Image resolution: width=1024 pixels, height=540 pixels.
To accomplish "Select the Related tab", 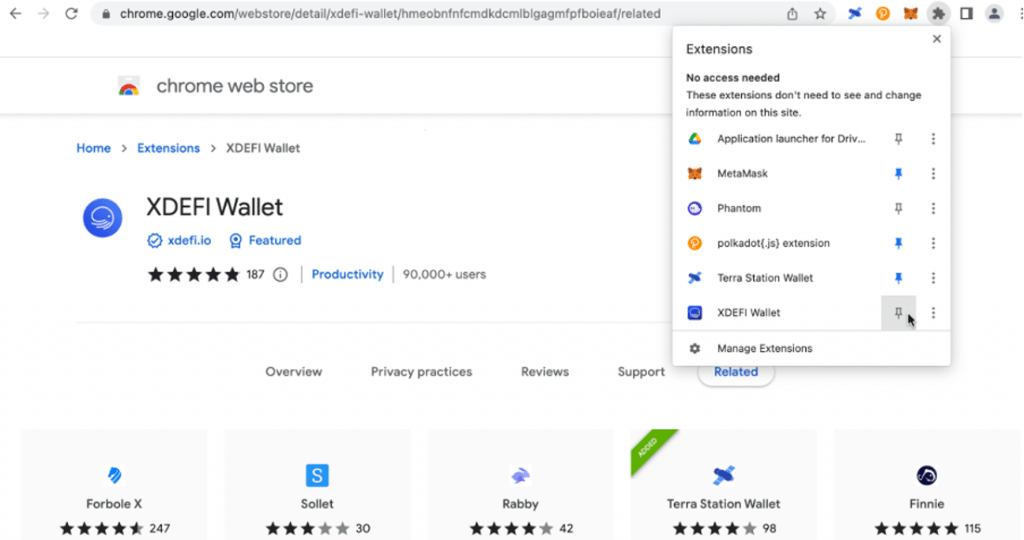I will [x=736, y=372].
